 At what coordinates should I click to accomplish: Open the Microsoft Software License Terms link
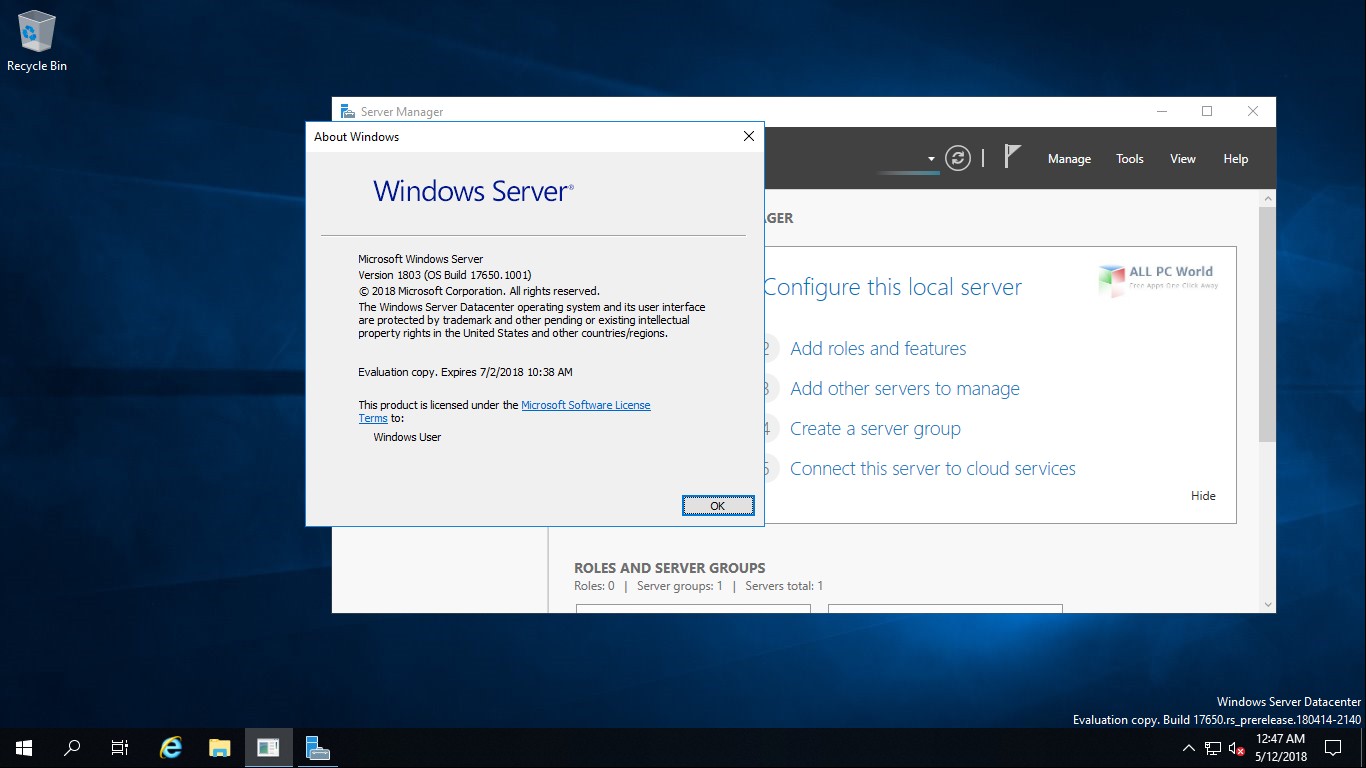(586, 405)
